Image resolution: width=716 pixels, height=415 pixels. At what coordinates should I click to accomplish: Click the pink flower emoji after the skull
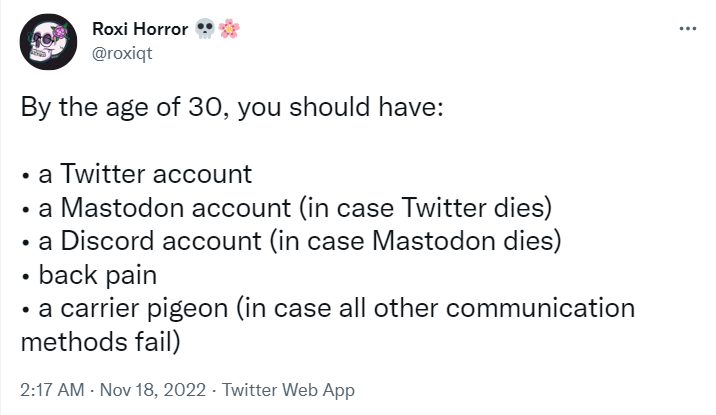229,29
